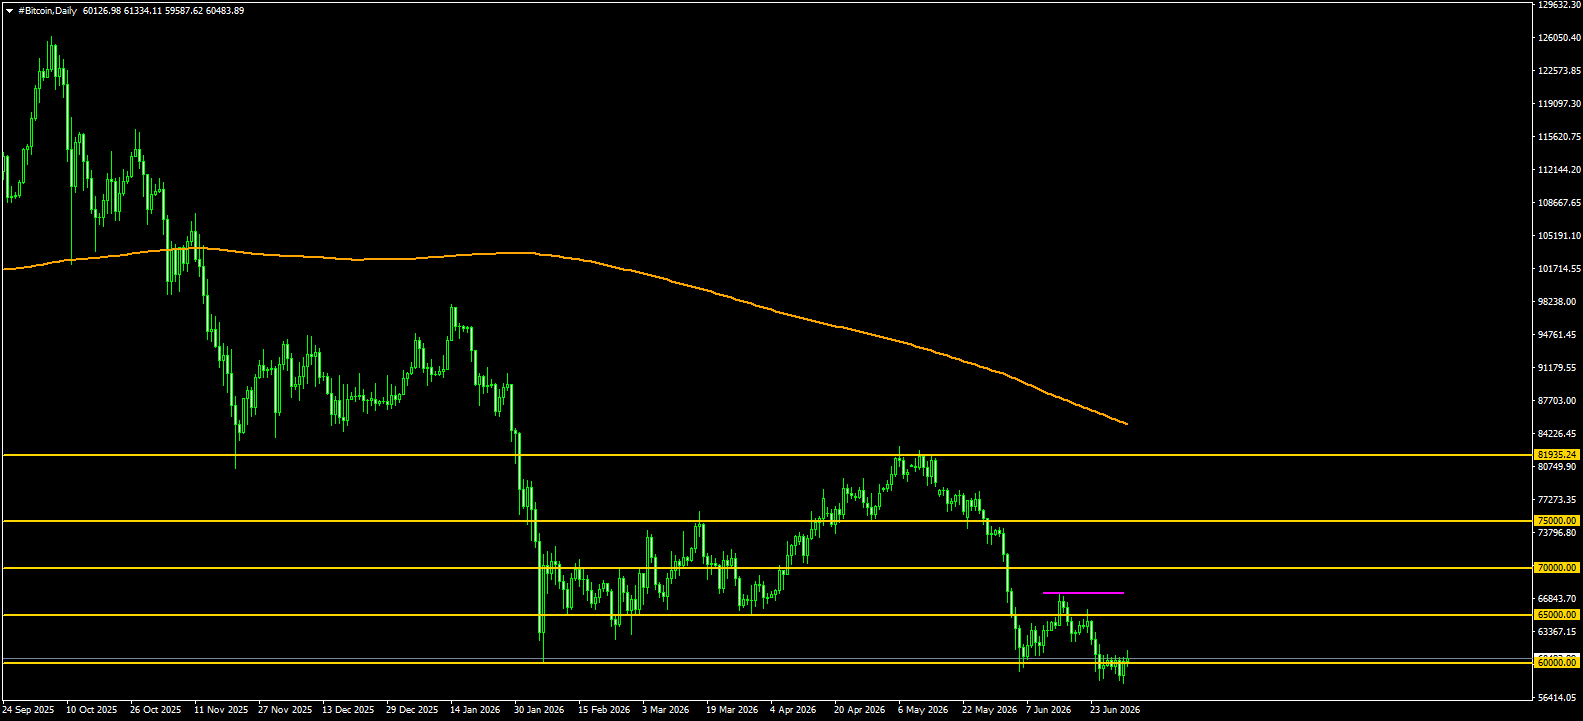This screenshot has height=721, width=1583.
Task: Select the yellow 81935.24 price label
Action: click(x=1558, y=455)
